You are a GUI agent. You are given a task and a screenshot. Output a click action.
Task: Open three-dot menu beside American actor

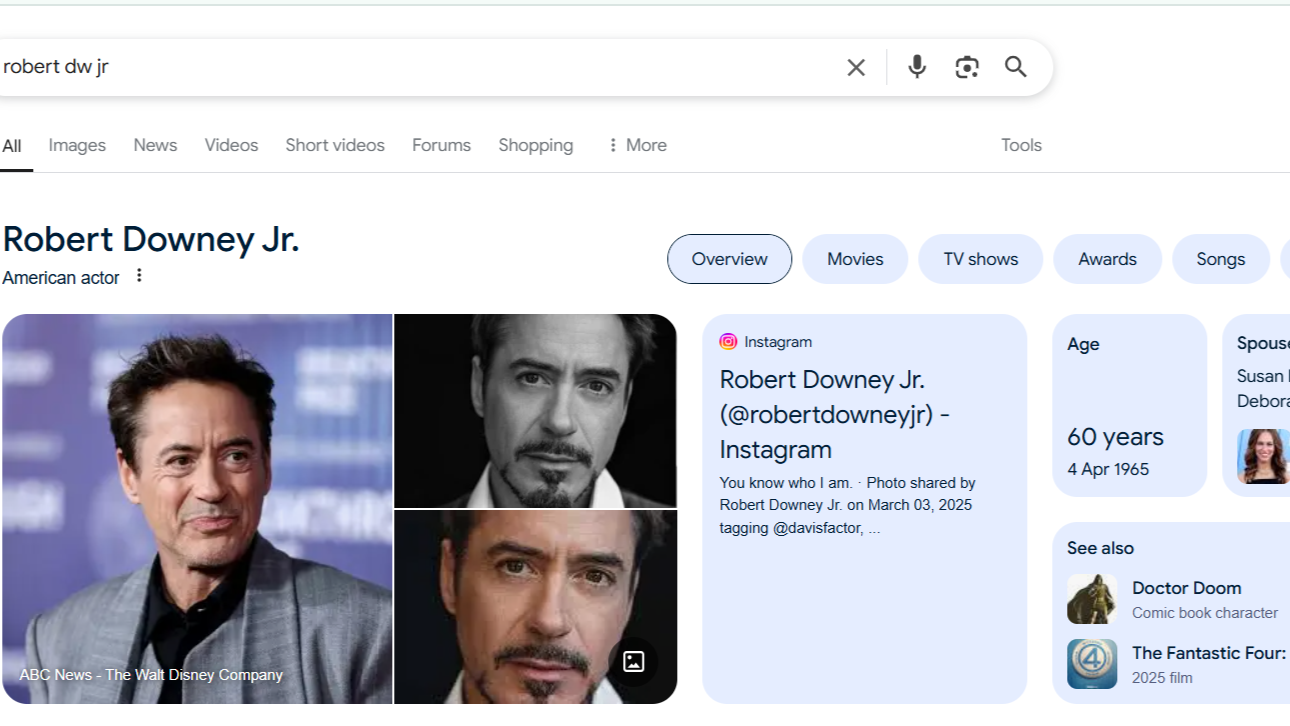click(139, 276)
